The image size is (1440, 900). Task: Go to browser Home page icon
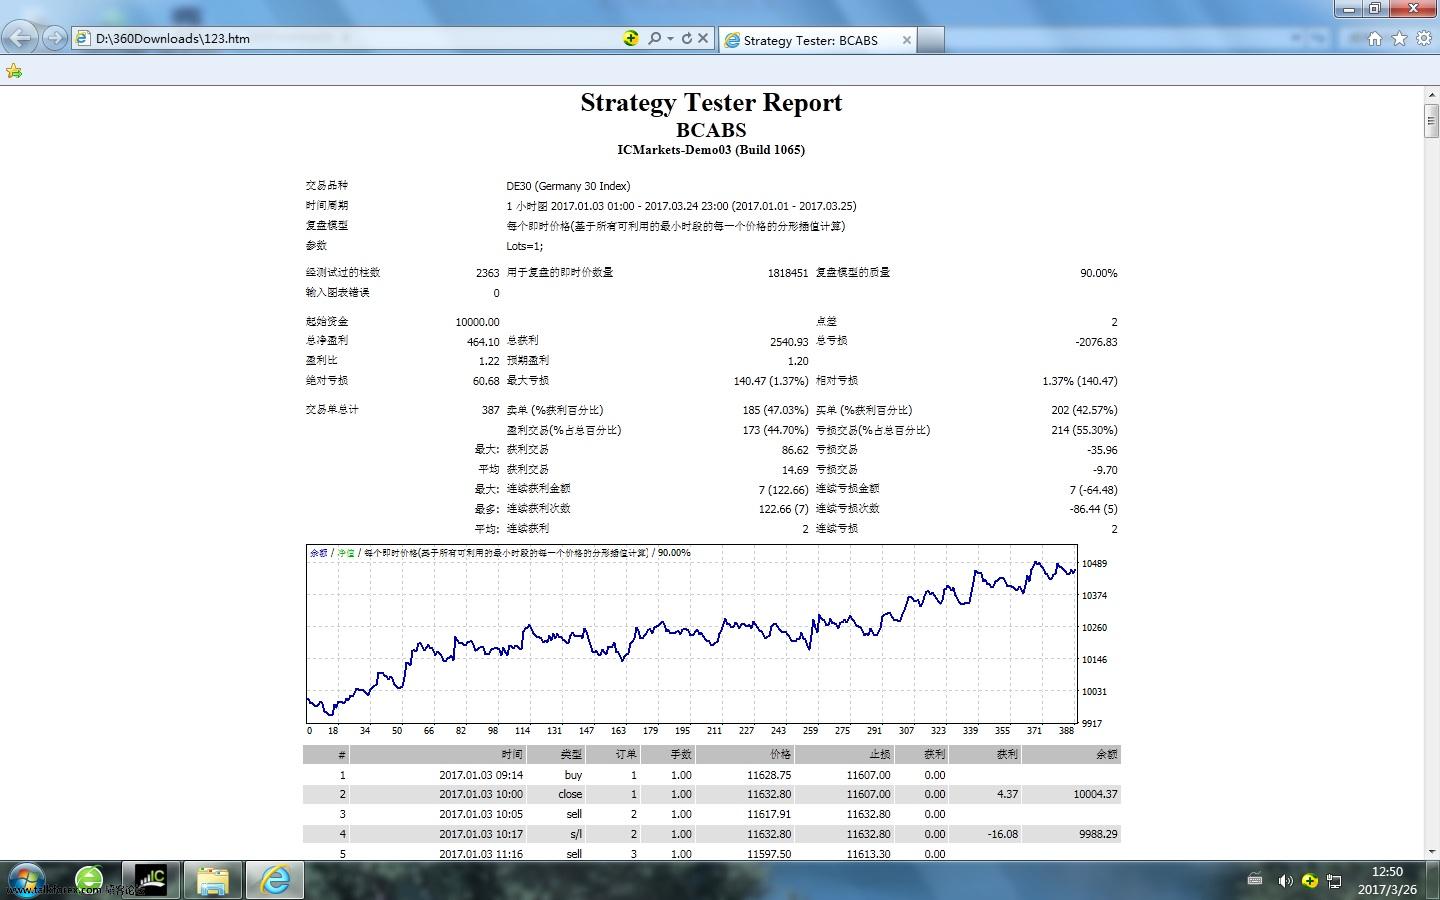tap(1374, 38)
